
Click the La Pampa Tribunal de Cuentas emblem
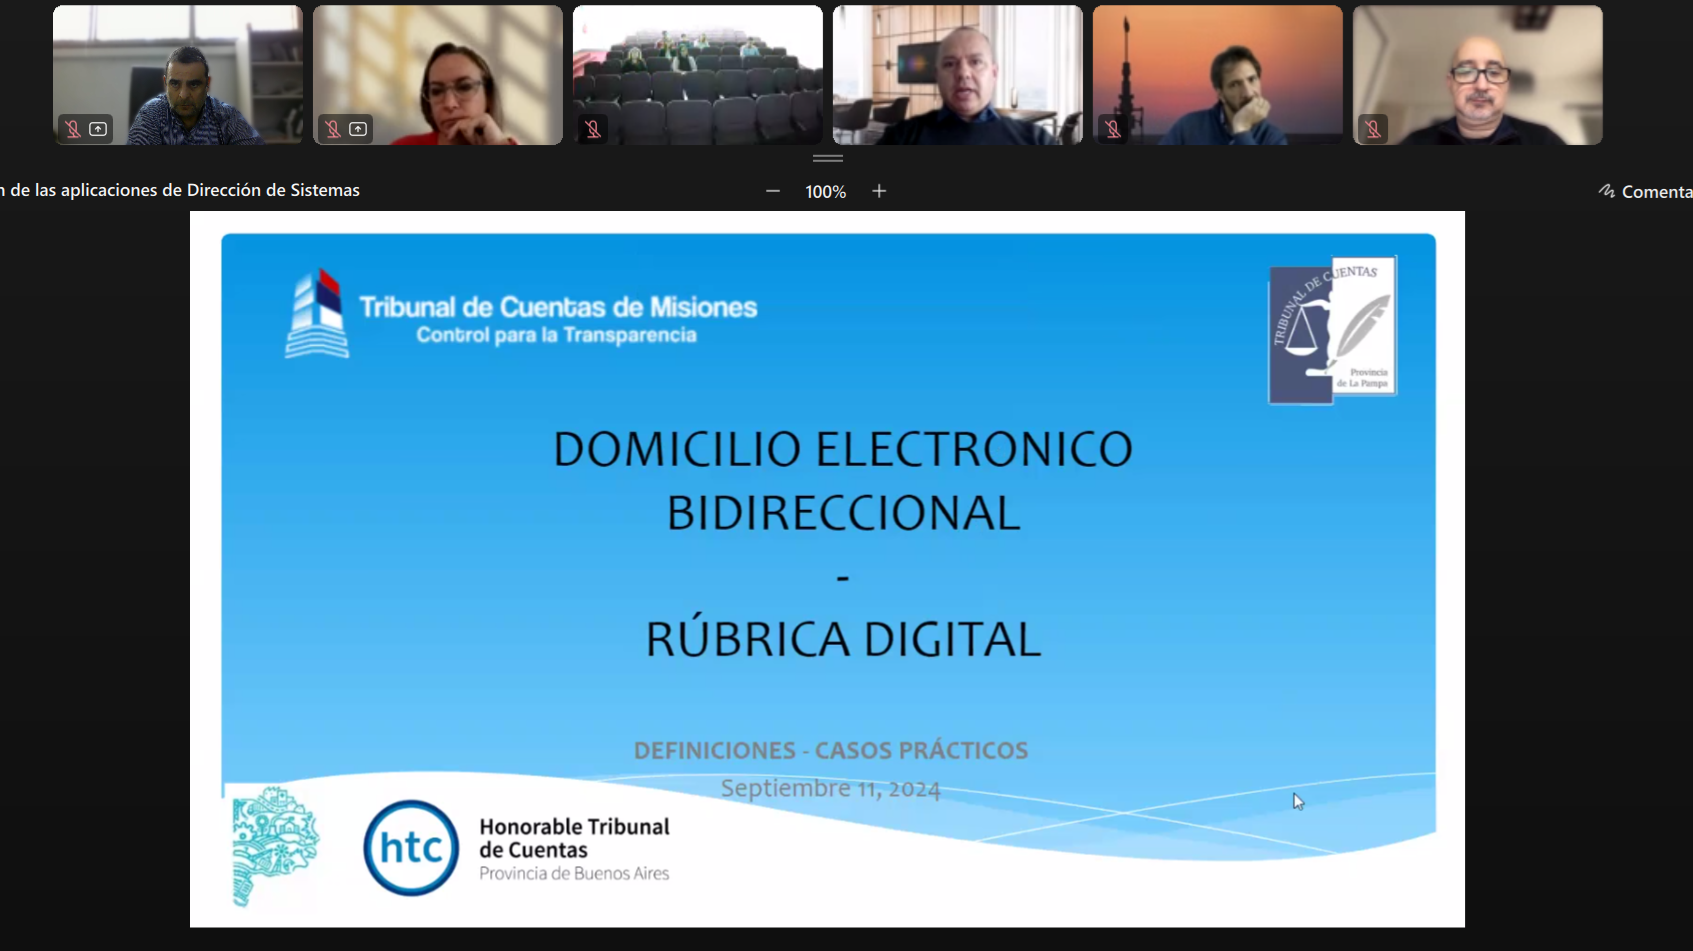click(1332, 330)
